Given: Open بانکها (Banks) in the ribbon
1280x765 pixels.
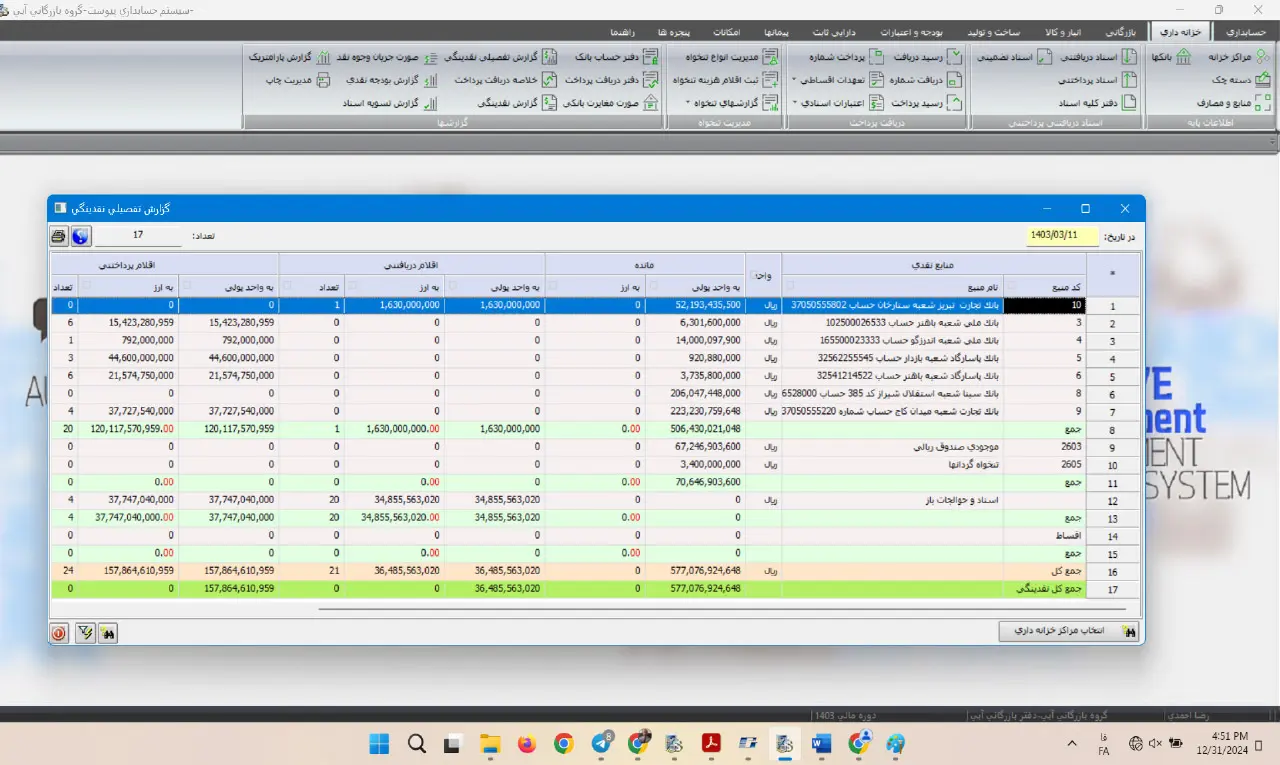Looking at the screenshot, I should [1170, 57].
